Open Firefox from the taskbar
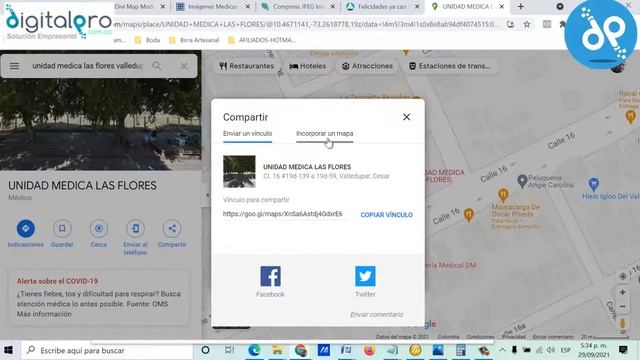The width and height of the screenshot is (640, 360). click(369, 350)
